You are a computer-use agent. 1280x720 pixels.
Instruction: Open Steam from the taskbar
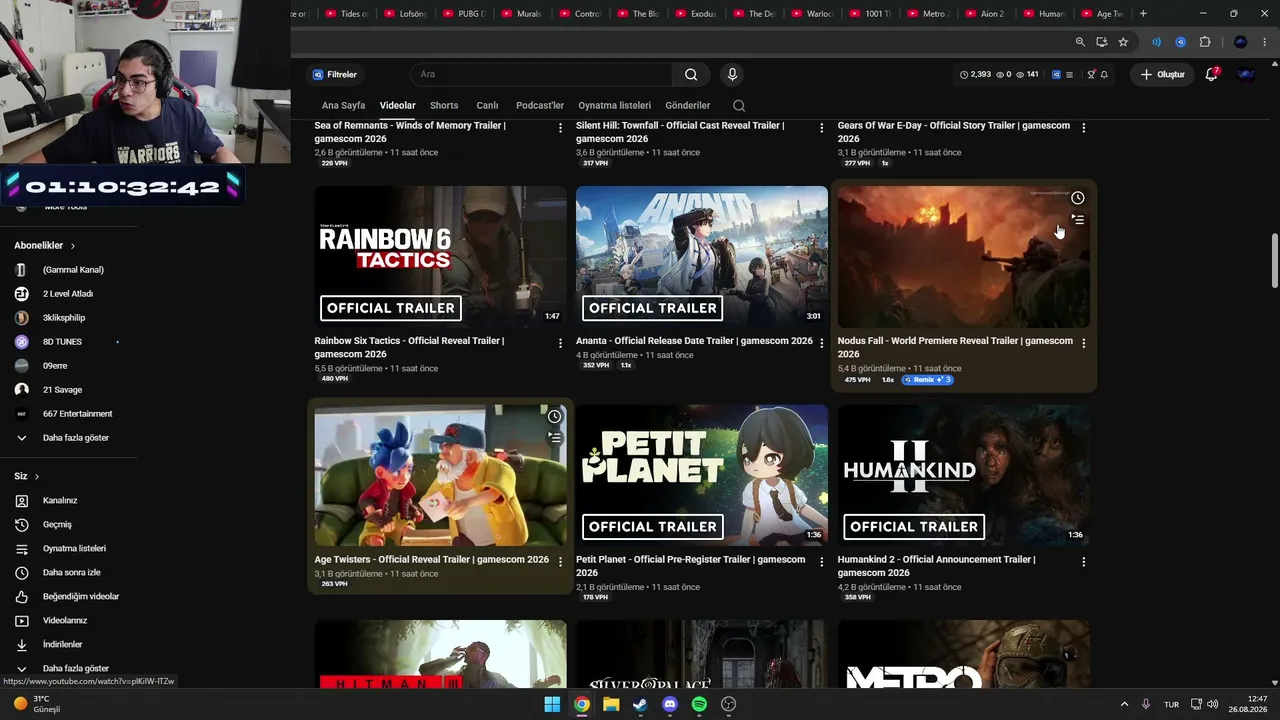[x=640, y=704]
